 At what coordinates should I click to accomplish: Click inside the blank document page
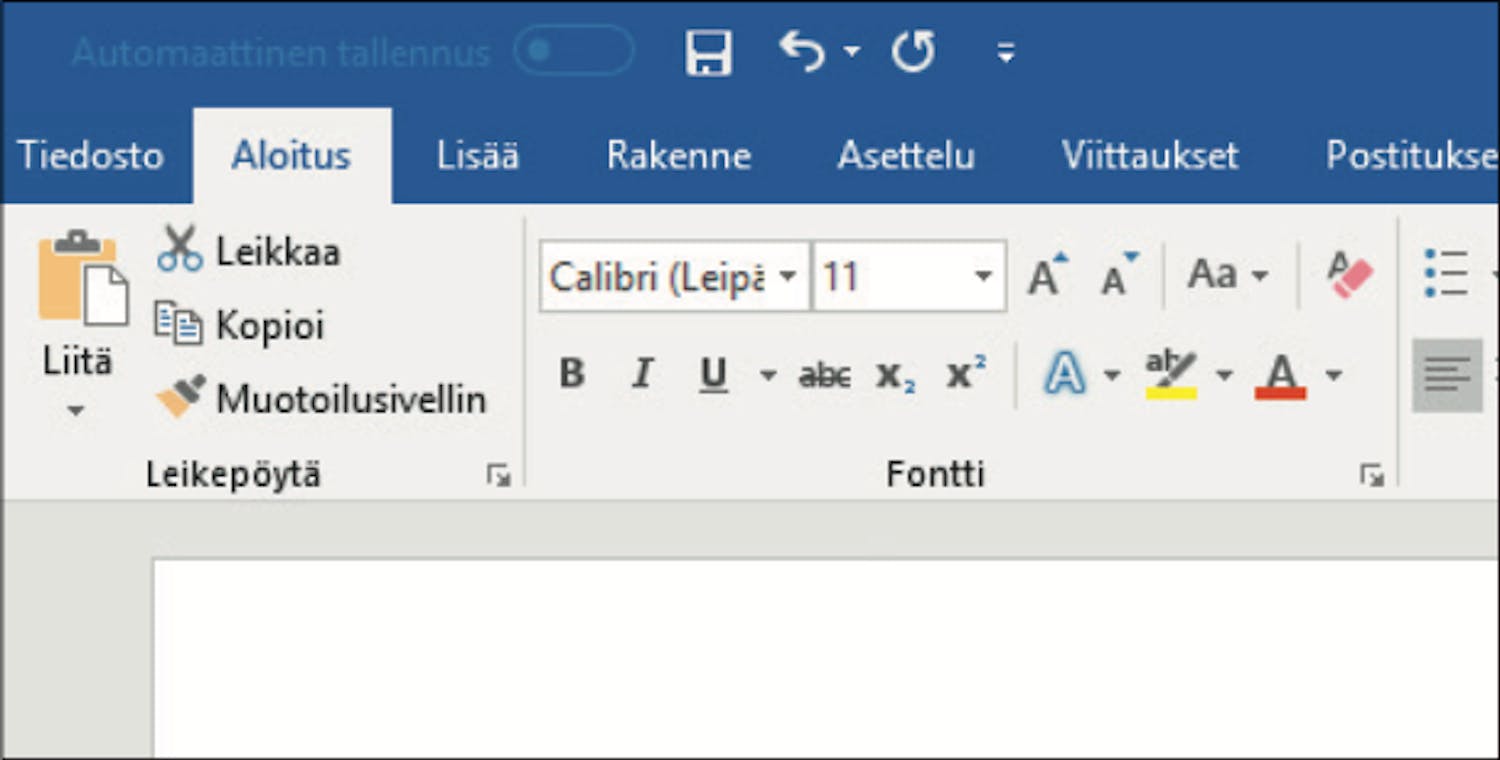[825, 660]
